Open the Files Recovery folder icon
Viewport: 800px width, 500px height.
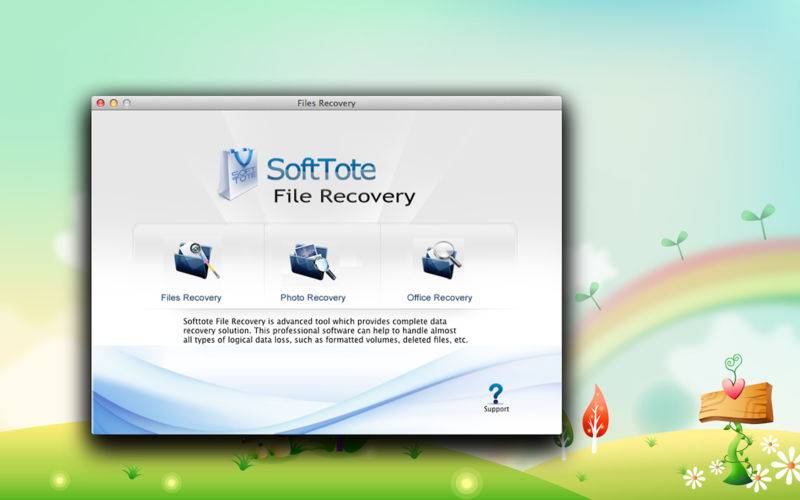(196, 260)
